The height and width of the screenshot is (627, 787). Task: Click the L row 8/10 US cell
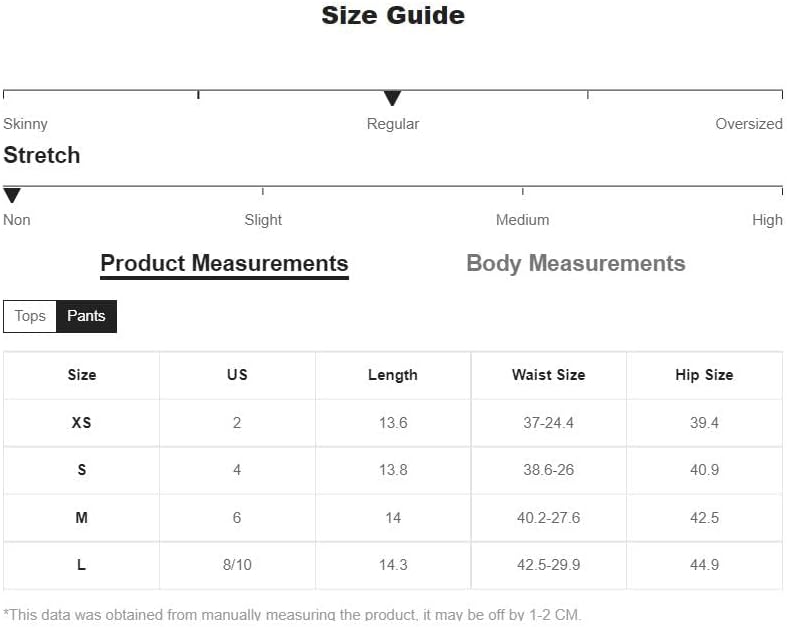point(237,565)
